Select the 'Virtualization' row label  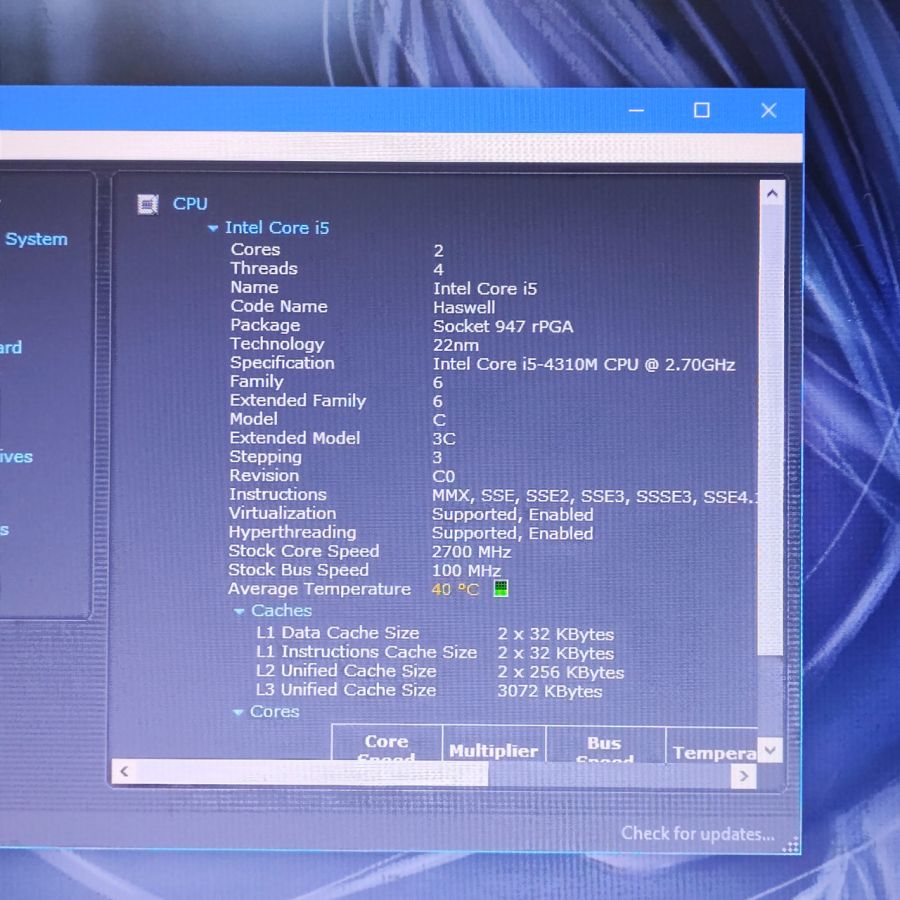coord(282,513)
